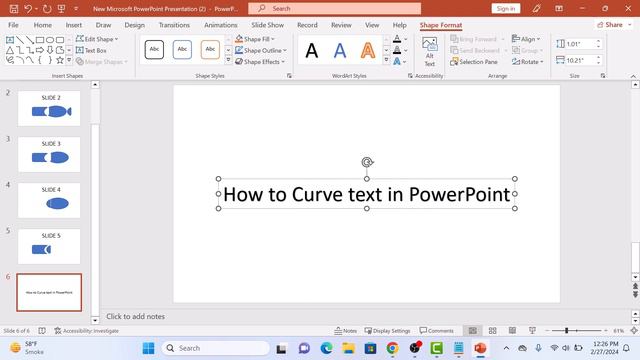Viewport: 640px width, 360px height.
Task: Open the Review tab
Action: coord(341,25)
